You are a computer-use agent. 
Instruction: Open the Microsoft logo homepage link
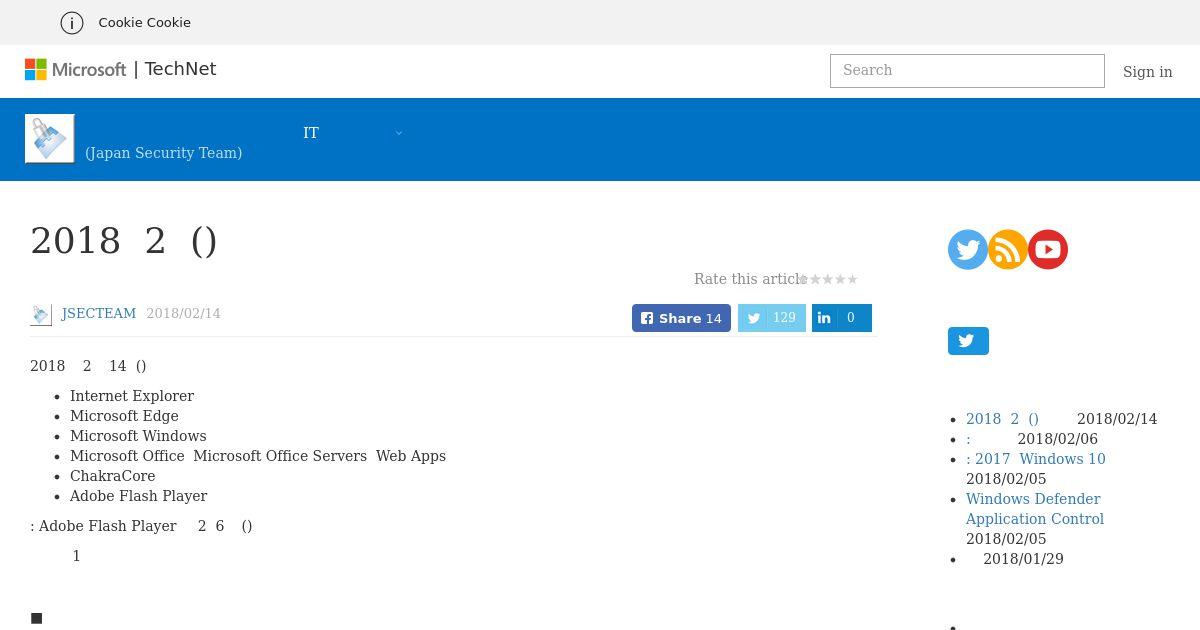point(76,69)
